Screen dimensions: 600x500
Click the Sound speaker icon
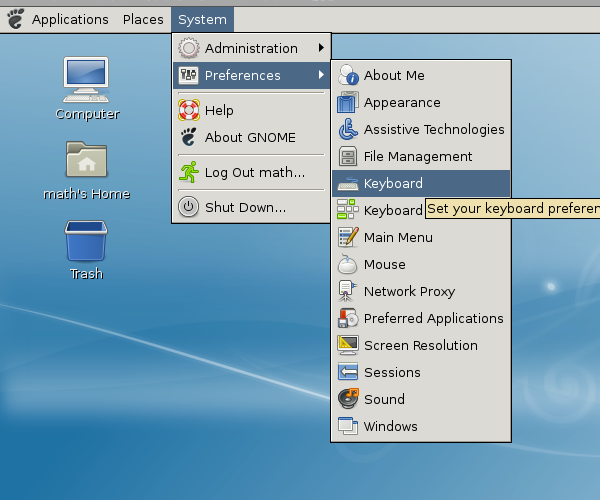click(x=347, y=399)
